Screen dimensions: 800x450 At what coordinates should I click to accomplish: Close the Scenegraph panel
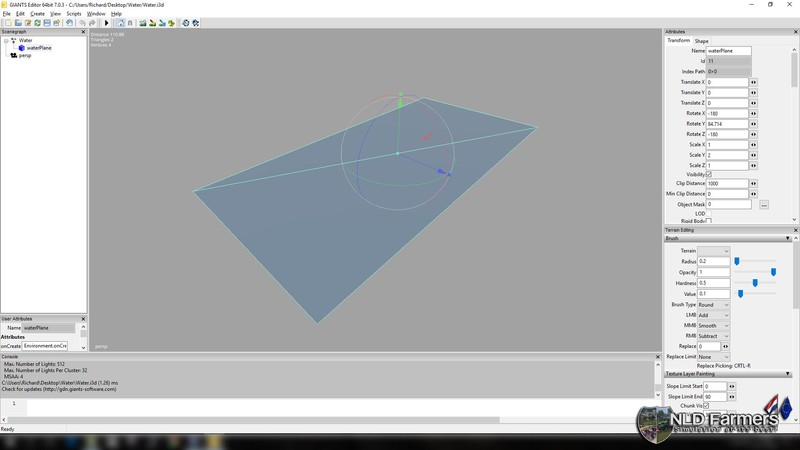tap(83, 32)
